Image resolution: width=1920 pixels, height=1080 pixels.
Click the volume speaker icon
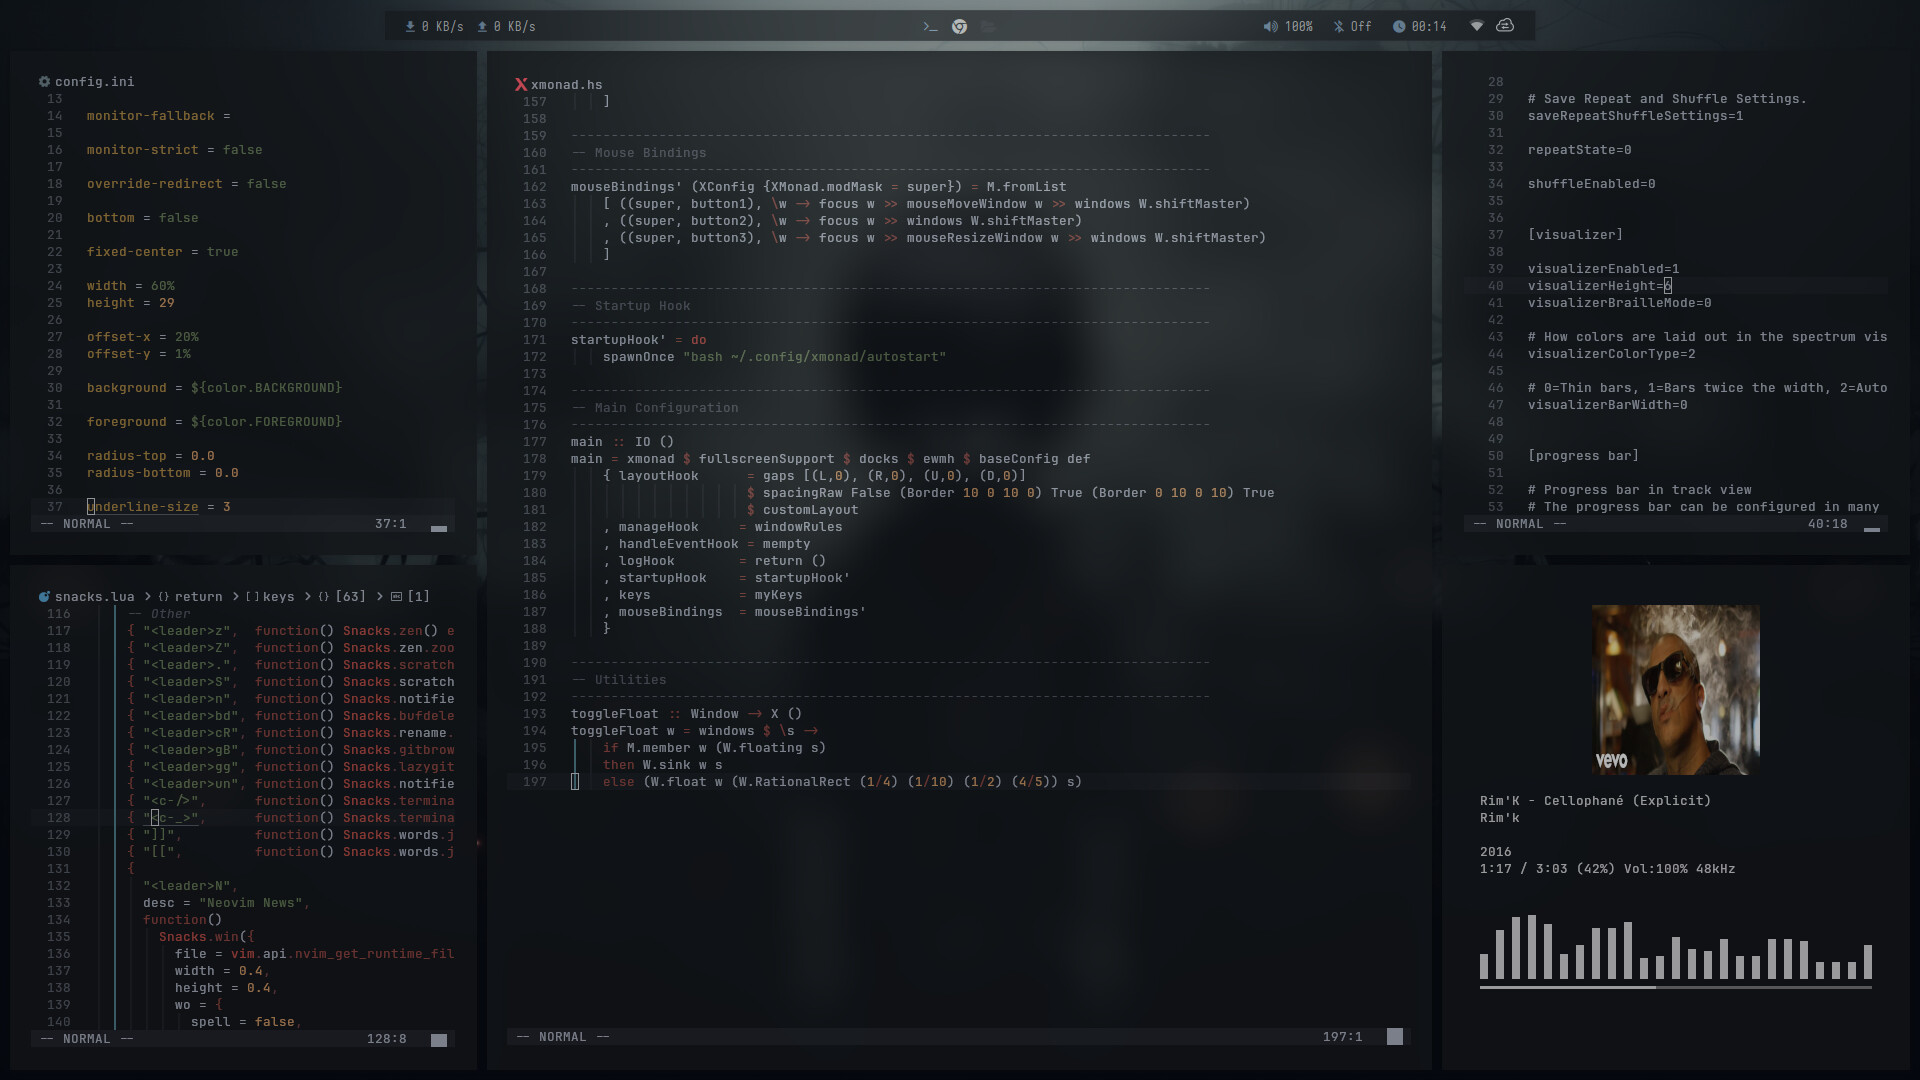[1270, 27]
